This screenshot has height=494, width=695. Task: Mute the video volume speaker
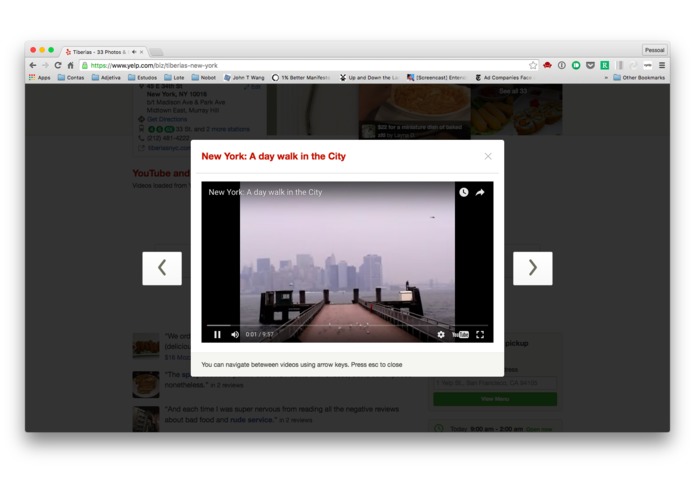tap(235, 335)
